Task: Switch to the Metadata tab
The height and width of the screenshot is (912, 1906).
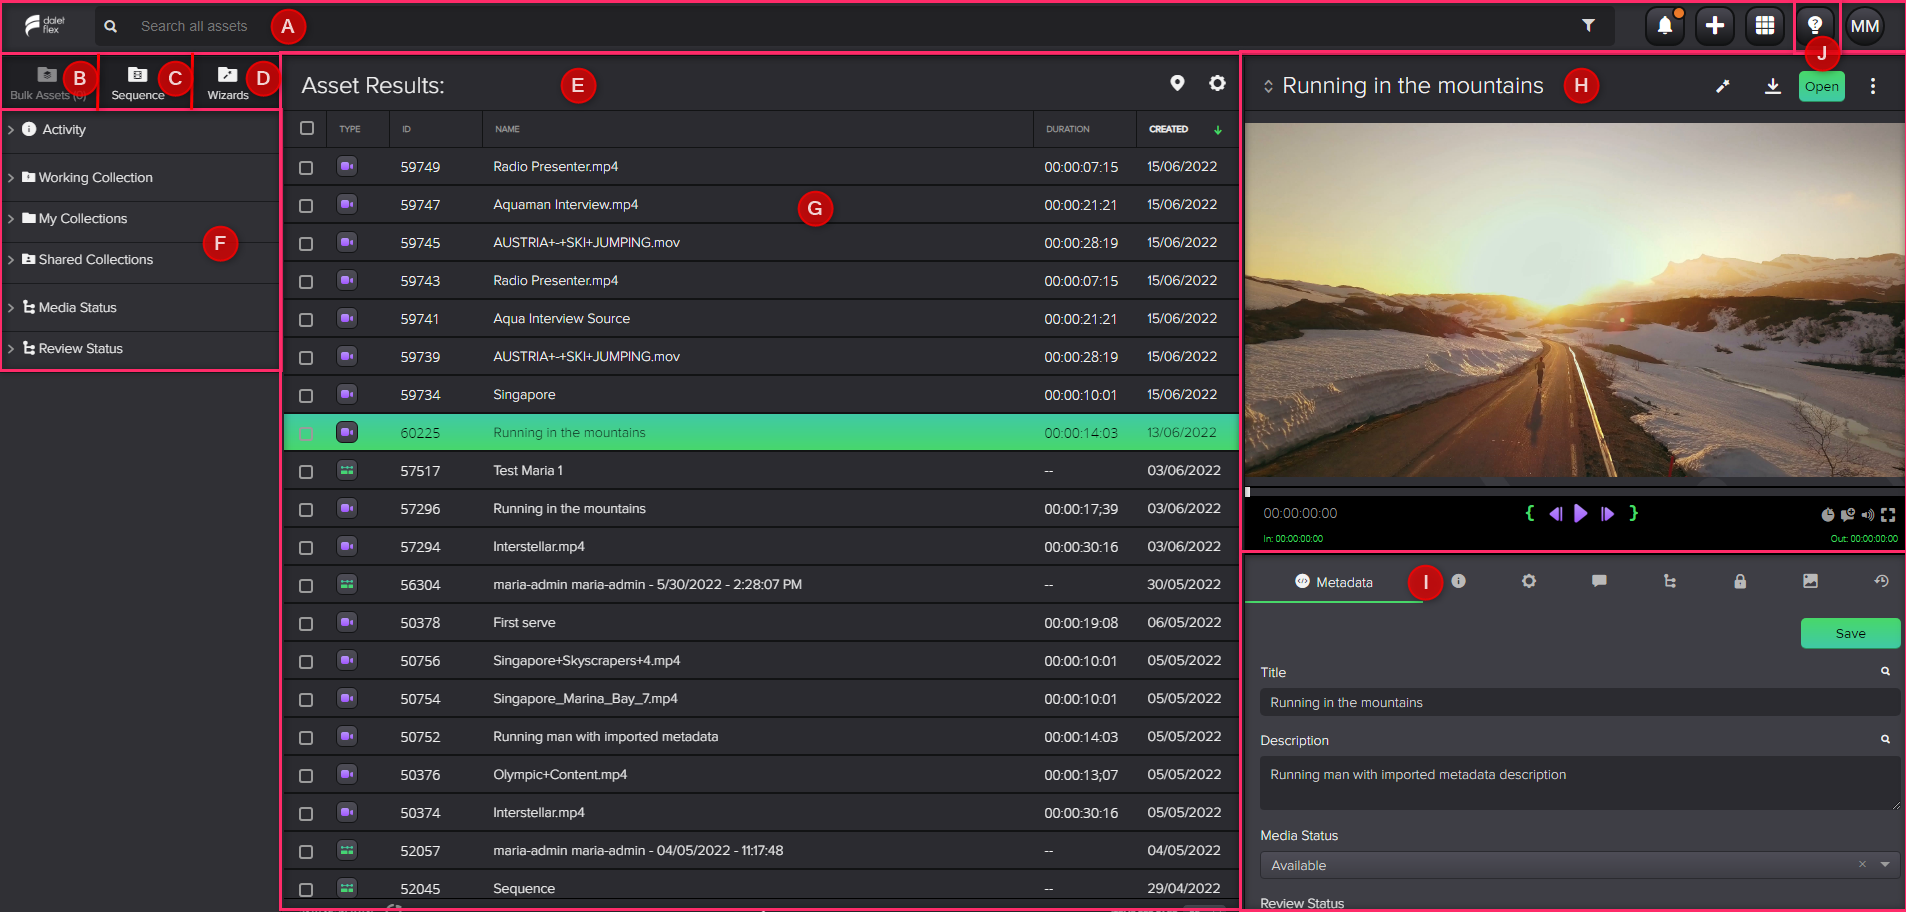Action: click(1333, 582)
